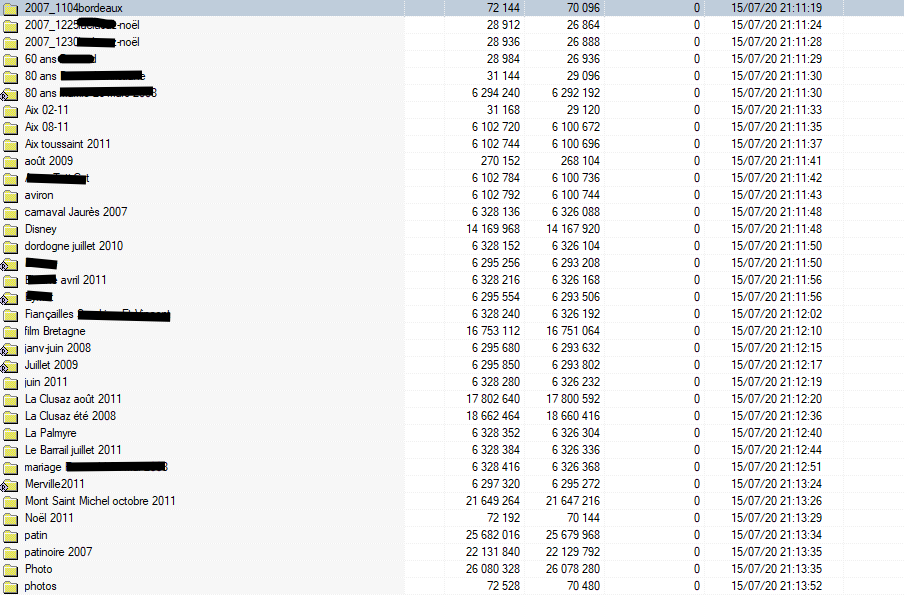Select the Aix toussaint 2011 folder
Screen dimensions: 904x595
pyautogui.click(x=67, y=144)
